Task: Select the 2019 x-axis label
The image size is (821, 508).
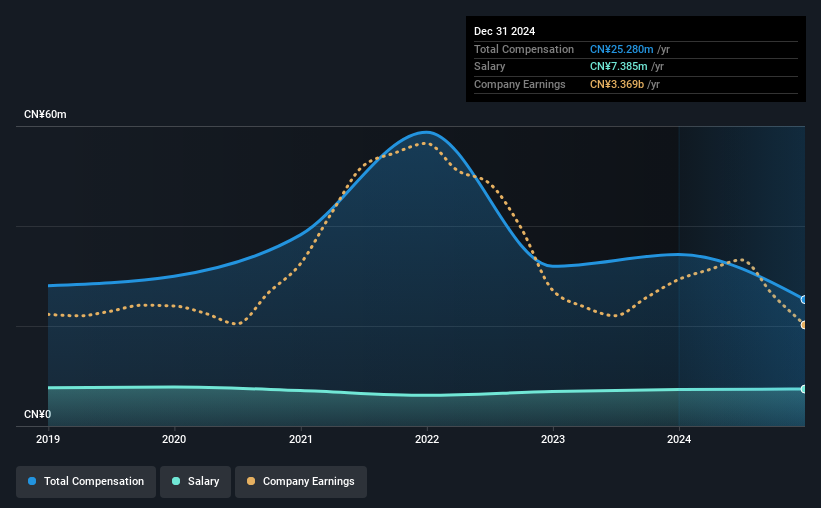Action: pos(48,439)
